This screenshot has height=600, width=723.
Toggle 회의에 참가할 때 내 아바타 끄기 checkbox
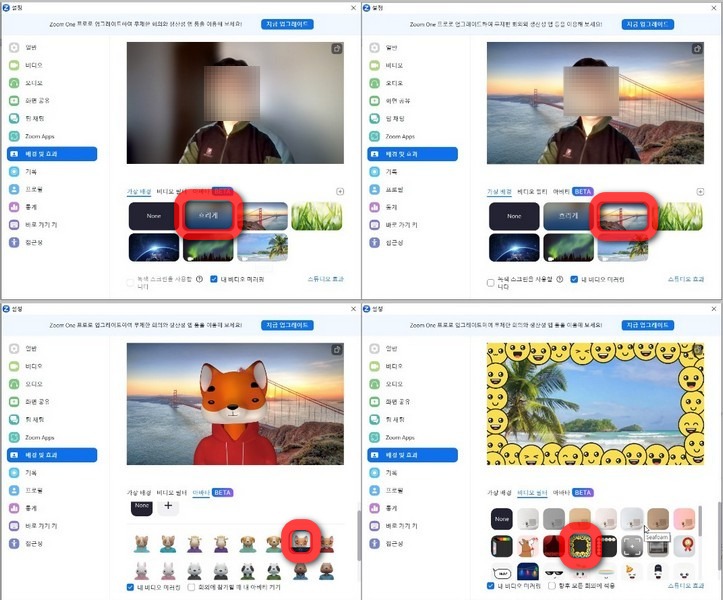tap(191, 587)
